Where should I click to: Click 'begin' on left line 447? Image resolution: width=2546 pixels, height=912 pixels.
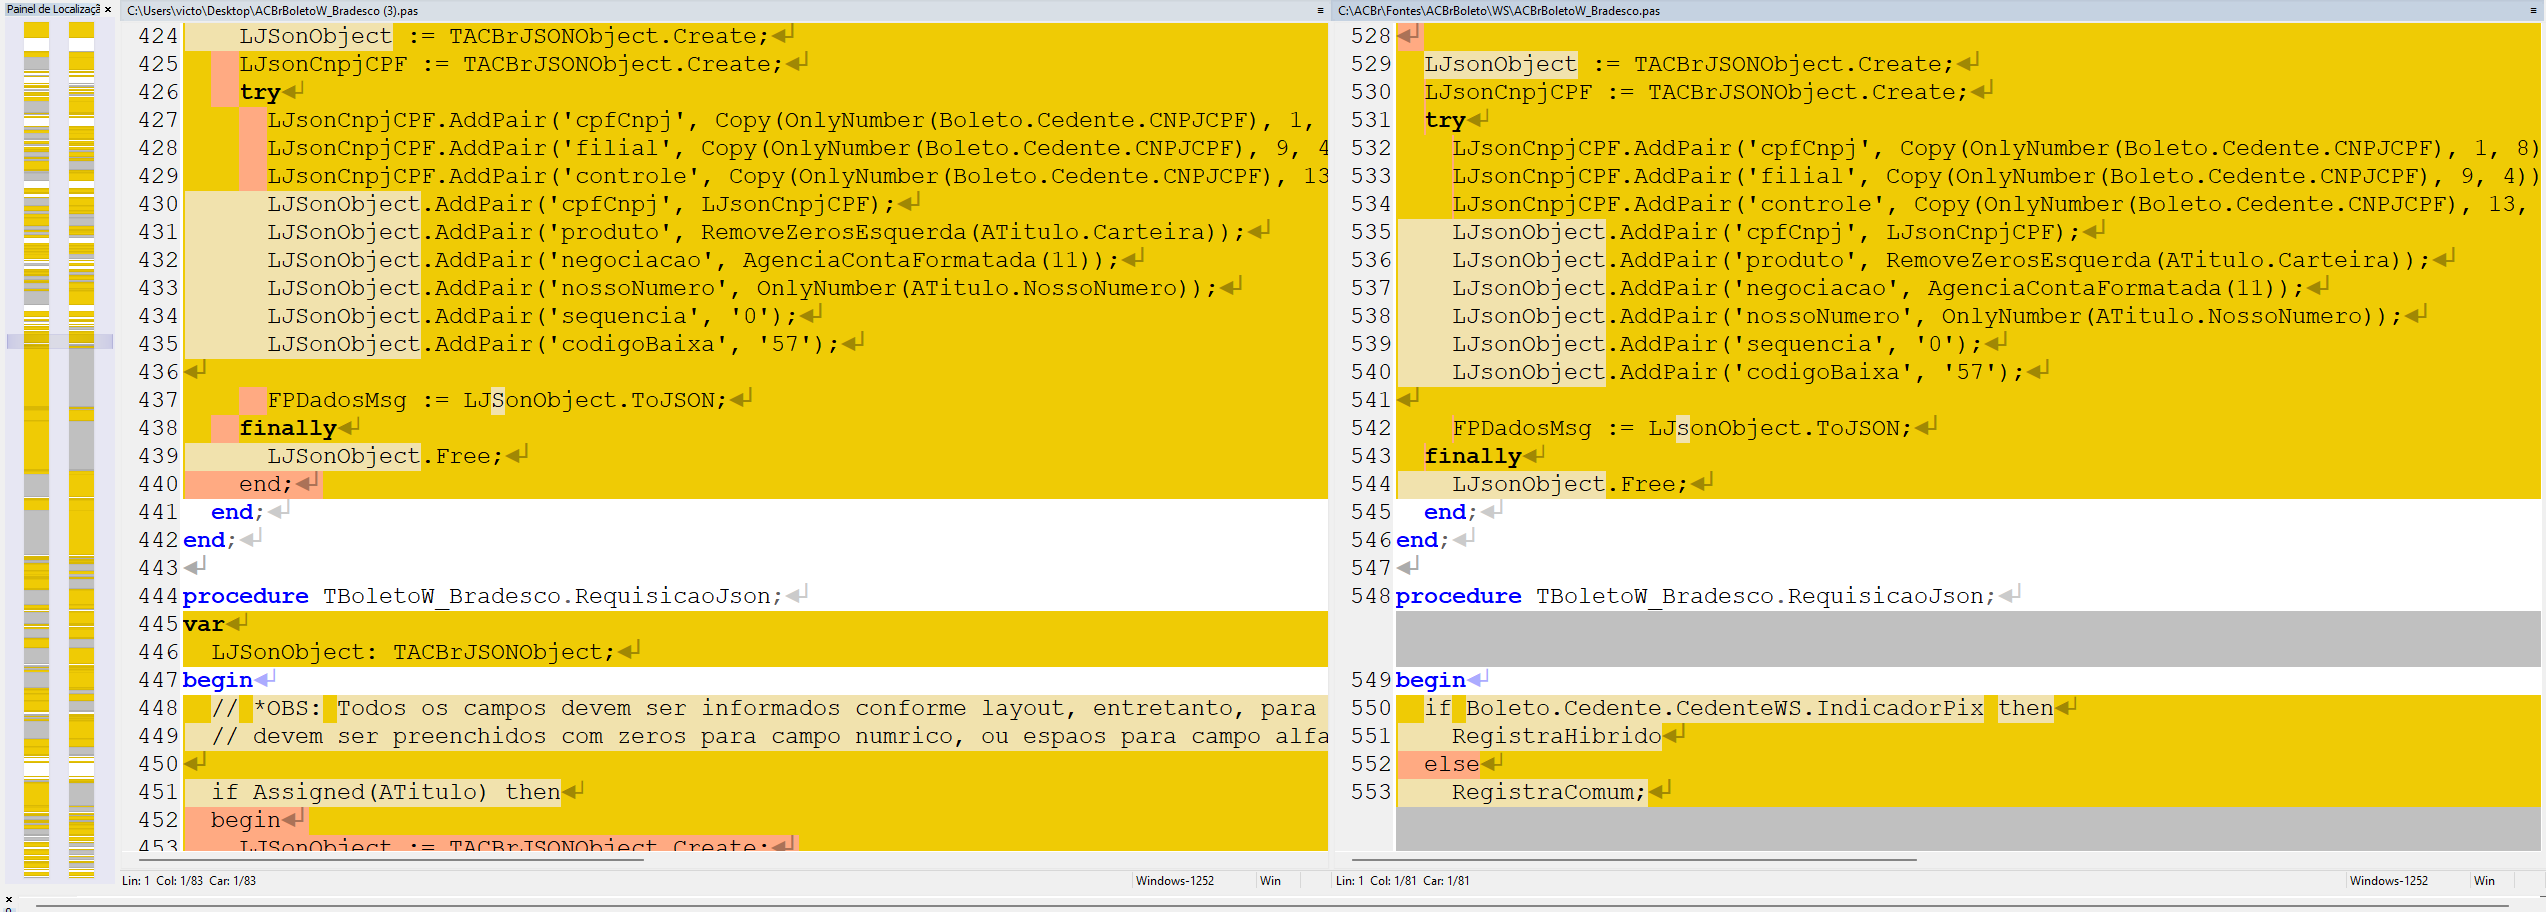218,680
